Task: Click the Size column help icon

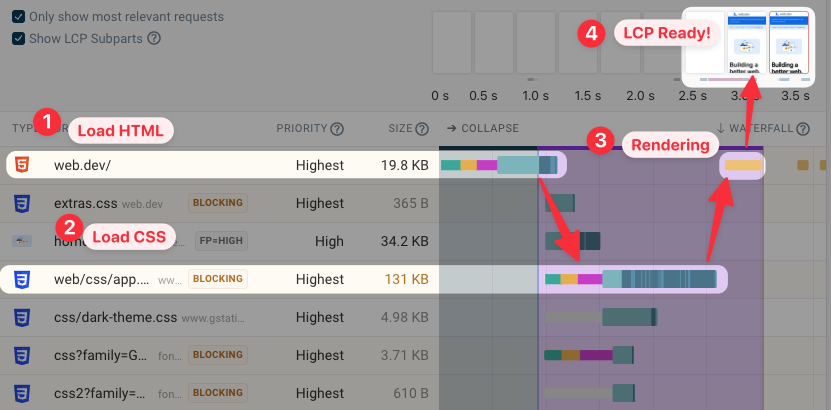Action: point(422,129)
